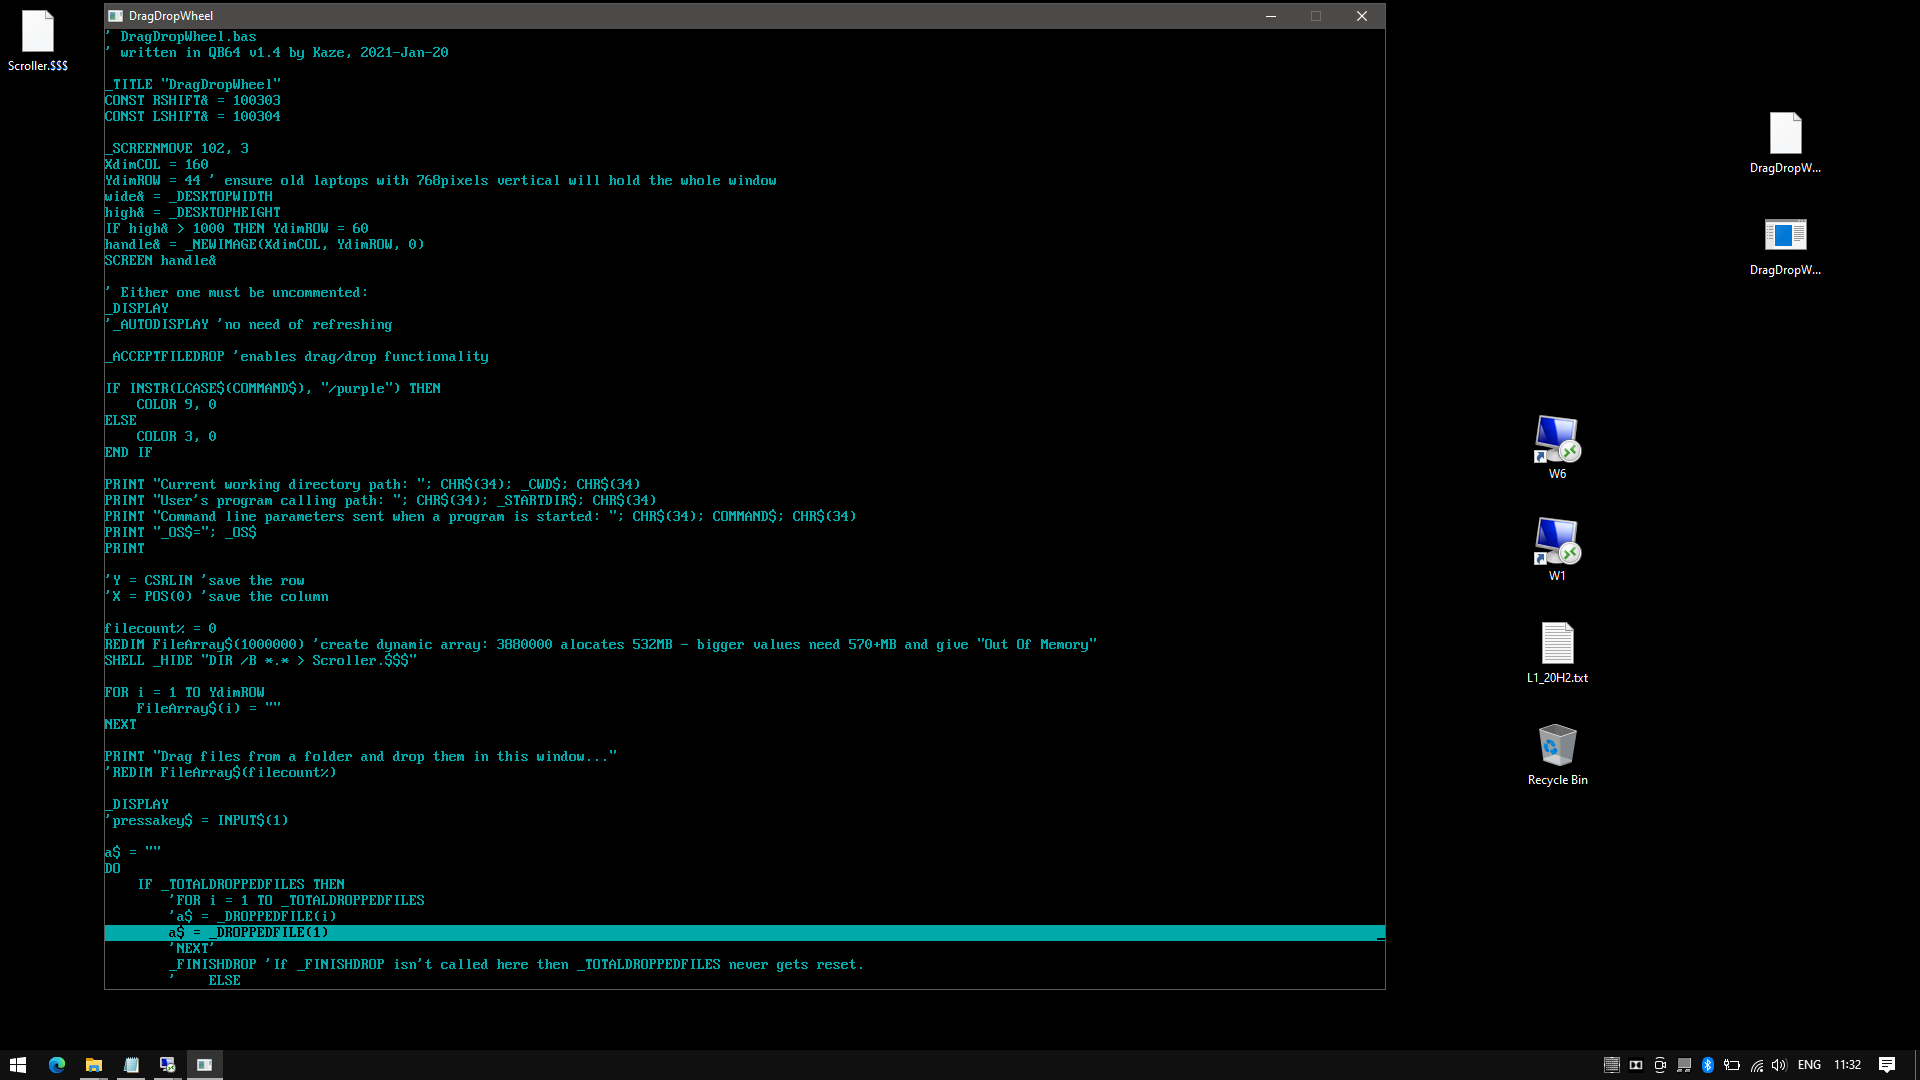This screenshot has height=1080, width=1920.
Task: Open File Explorer from the taskbar
Action: tap(94, 1065)
